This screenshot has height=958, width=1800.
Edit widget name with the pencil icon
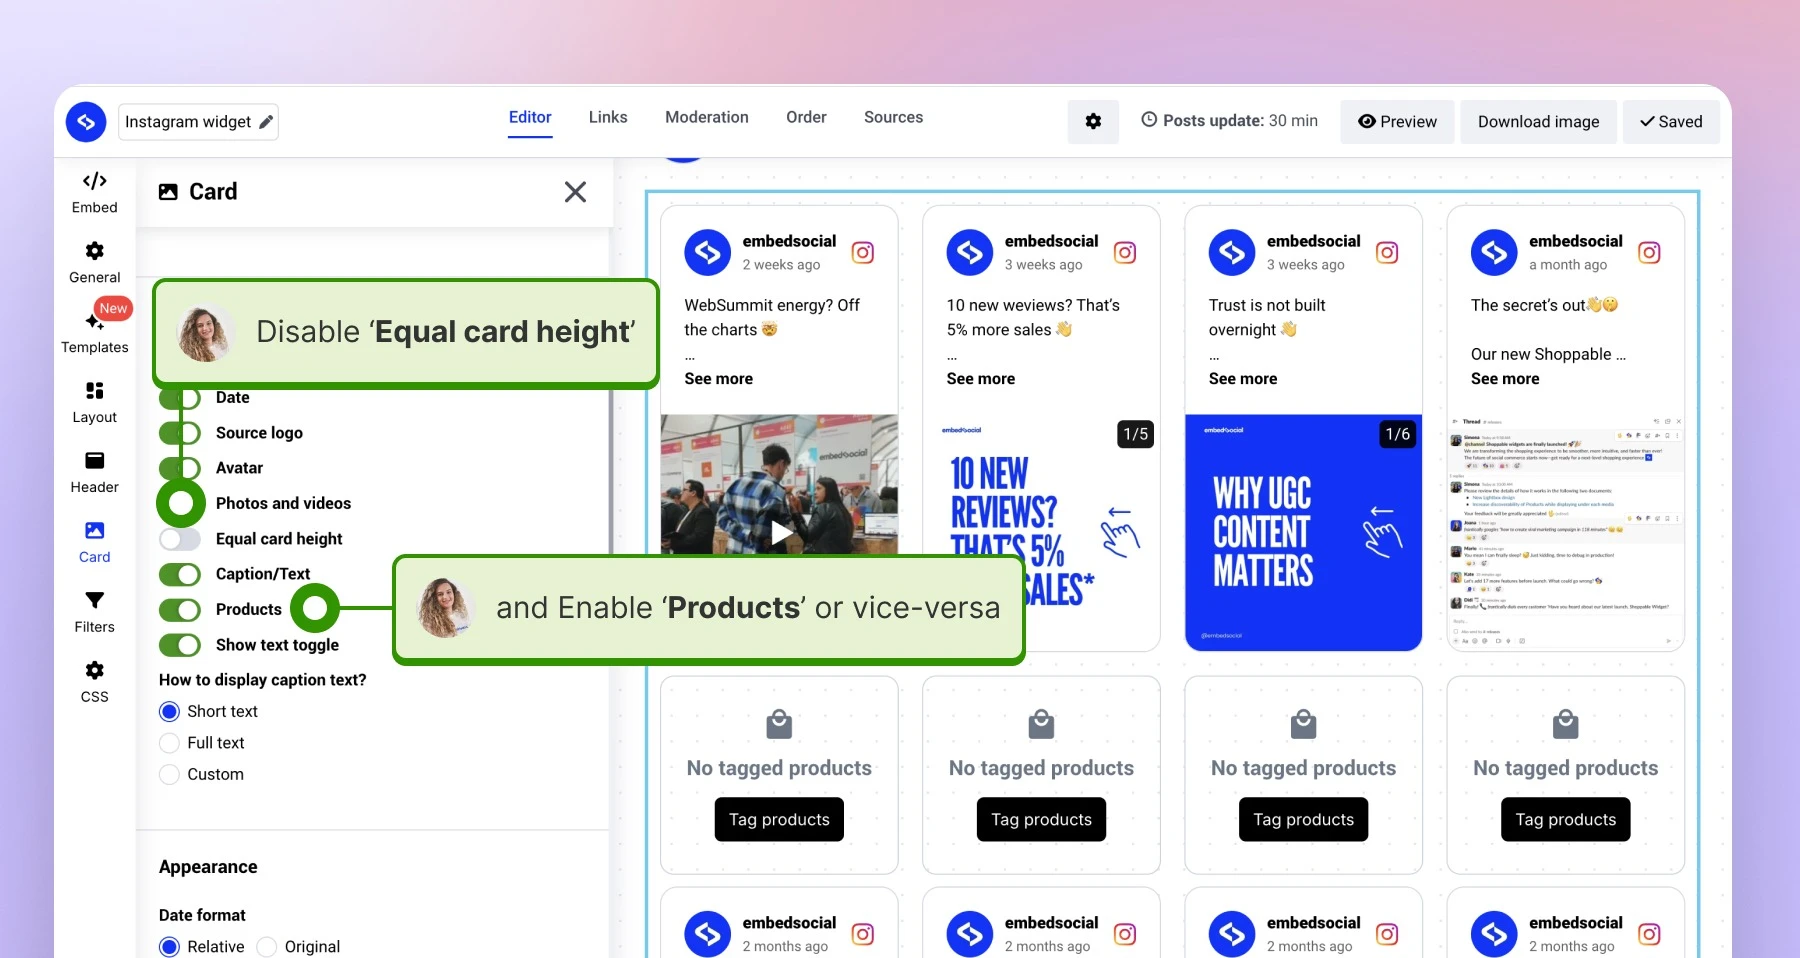[x=266, y=122]
